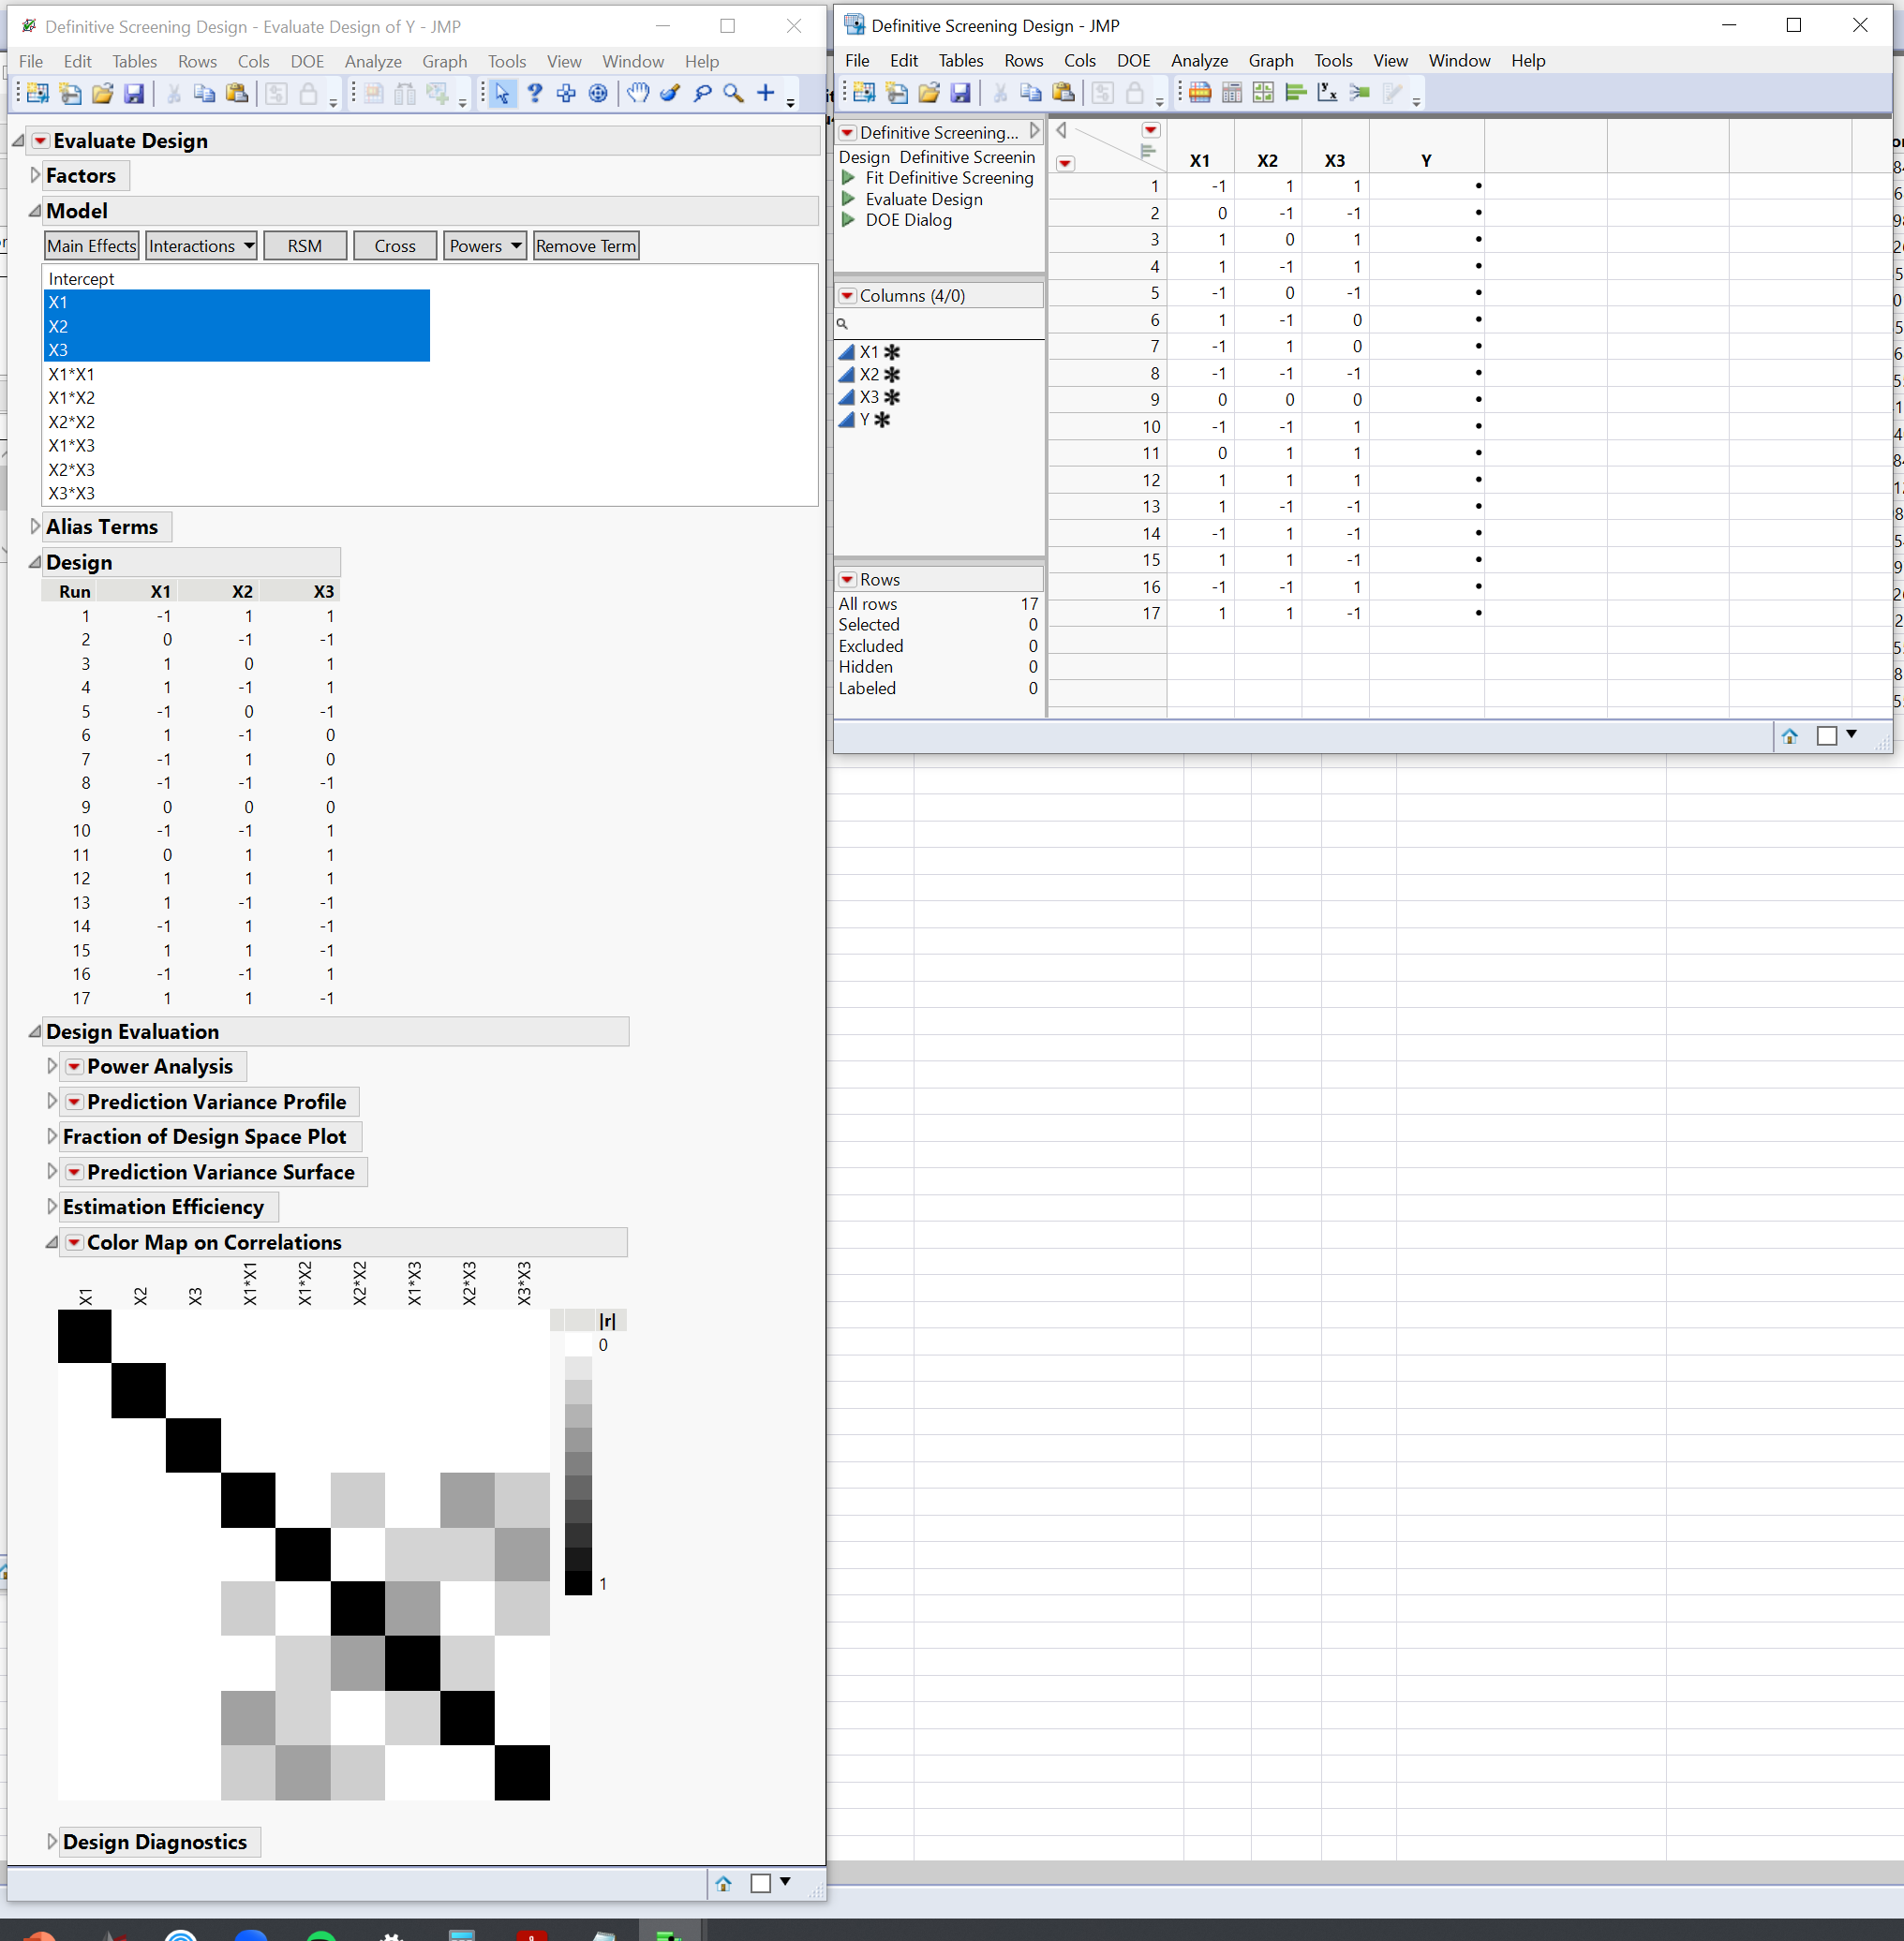The width and height of the screenshot is (1904, 1941).
Task: Click the Remove Term button
Action: click(x=585, y=246)
